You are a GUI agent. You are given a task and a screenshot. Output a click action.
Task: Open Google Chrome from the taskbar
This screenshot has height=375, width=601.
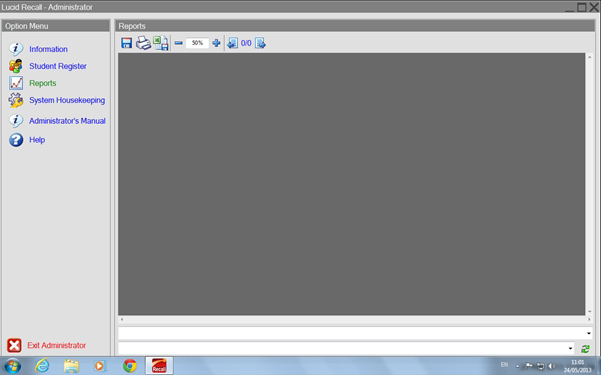[x=130, y=366]
